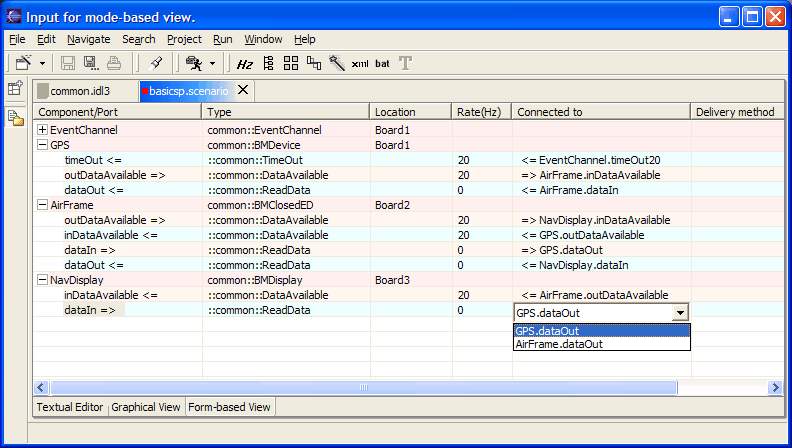Click the Open Perspective sidebar icon
The width and height of the screenshot is (792, 448).
(15, 89)
